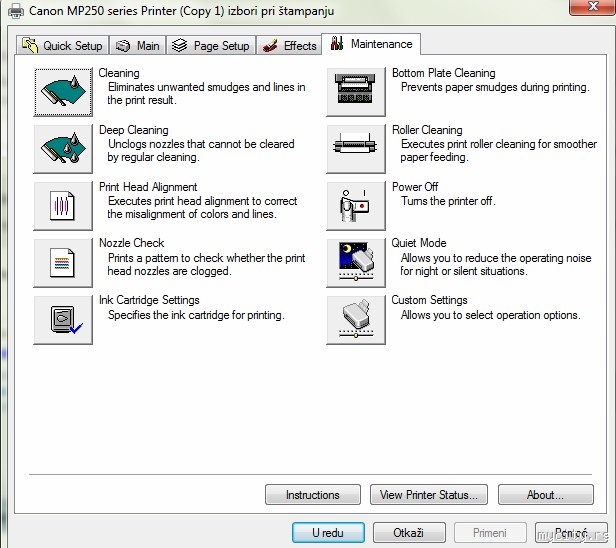Click the "Custom Settings" heading text
The height and width of the screenshot is (548, 616).
point(429,300)
